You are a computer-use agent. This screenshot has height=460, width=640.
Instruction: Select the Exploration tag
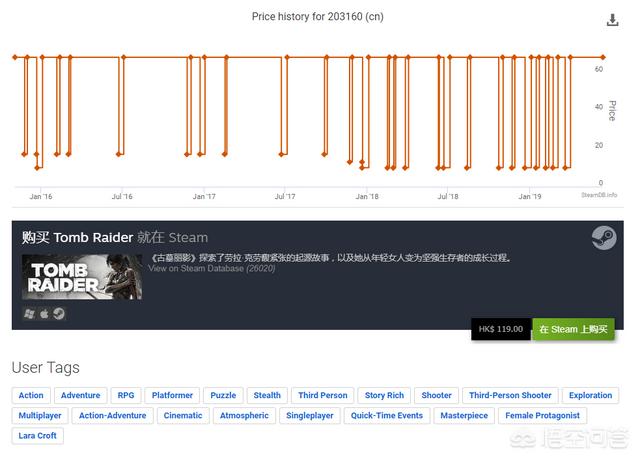(591, 396)
